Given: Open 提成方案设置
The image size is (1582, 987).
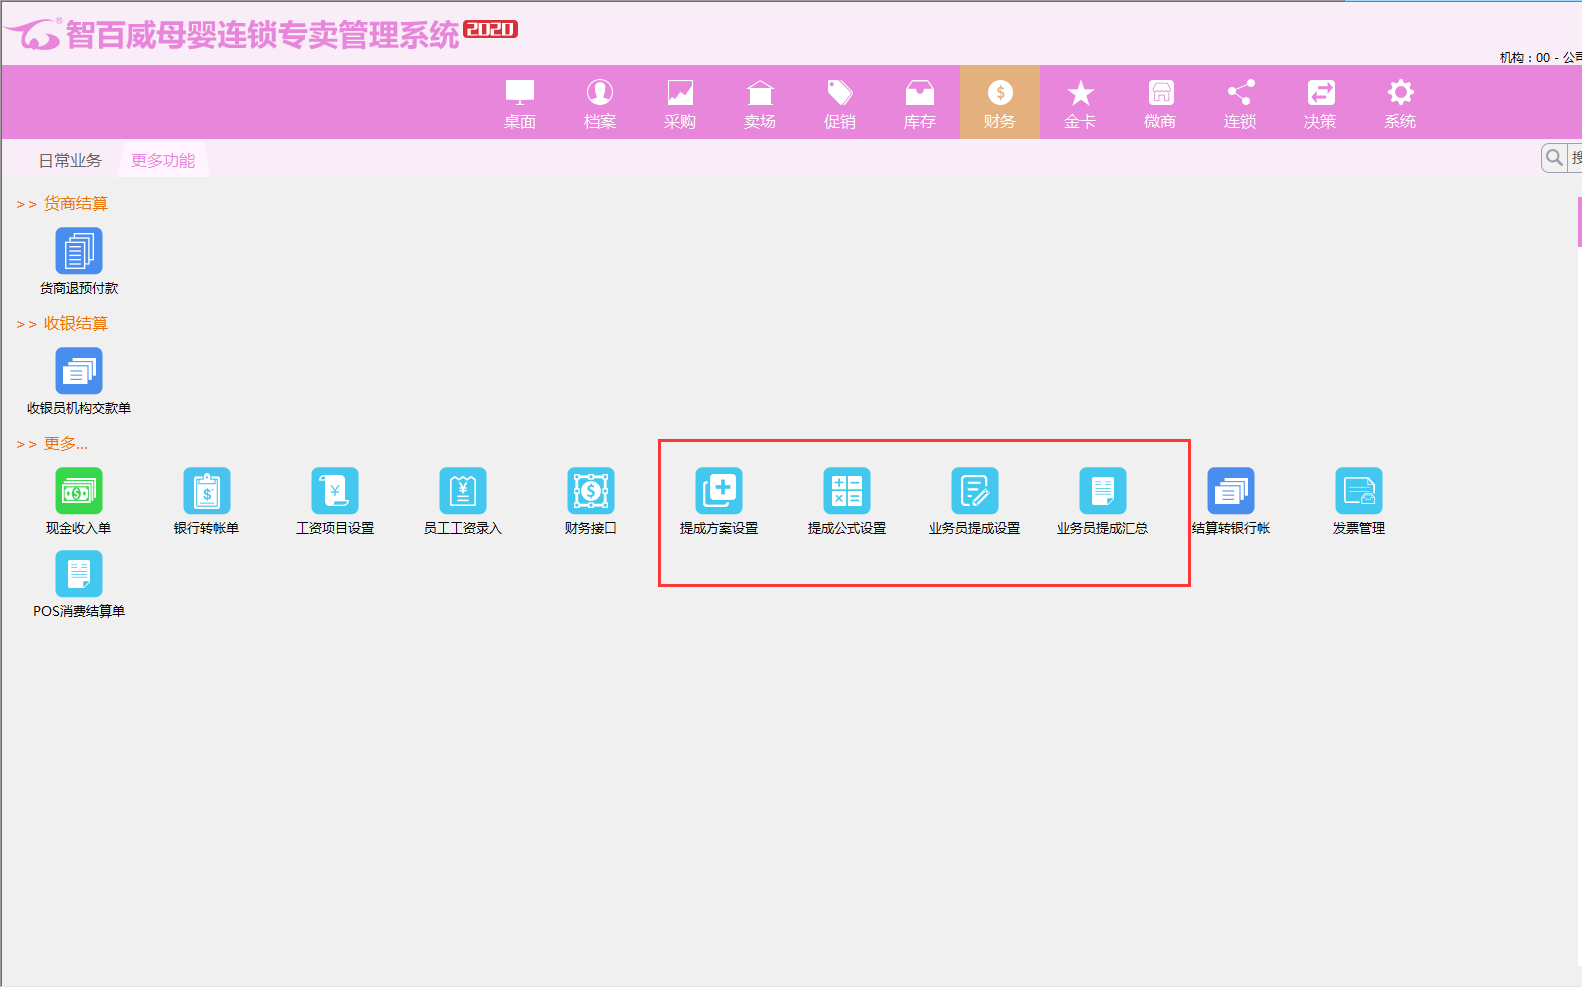Looking at the screenshot, I should click(x=719, y=491).
